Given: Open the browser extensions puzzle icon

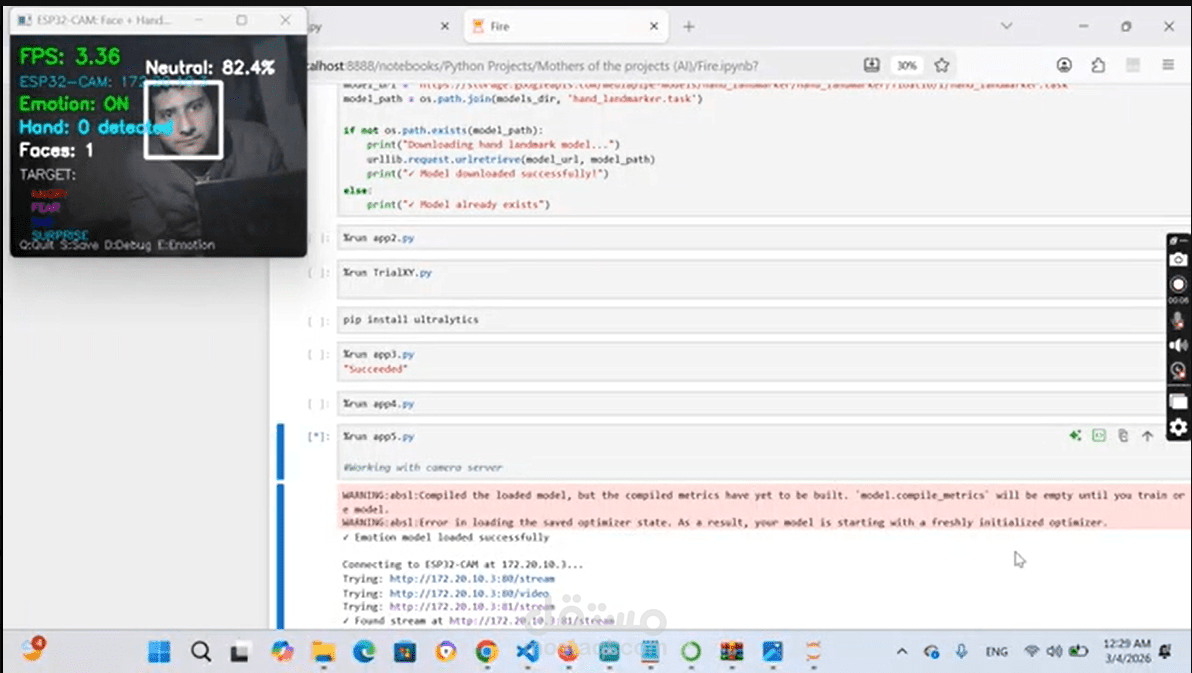Looking at the screenshot, I should coord(1098,65).
